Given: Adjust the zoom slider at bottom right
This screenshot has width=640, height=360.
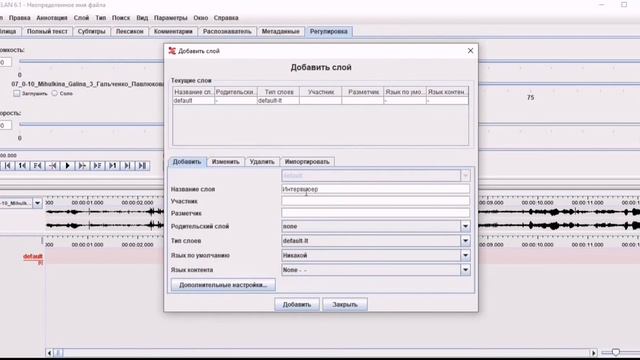Looking at the screenshot, I should tap(616, 352).
